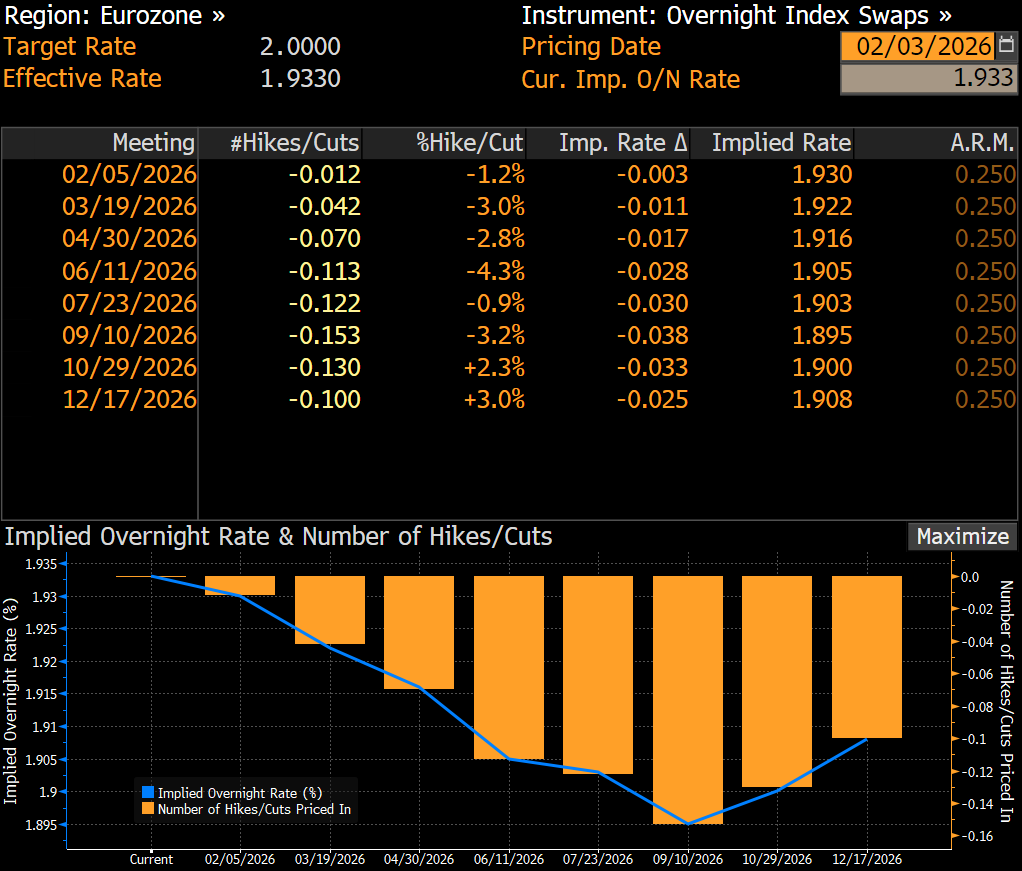This screenshot has width=1022, height=871.
Task: Click implied rate 1.895 cell
Action: [x=822, y=335]
